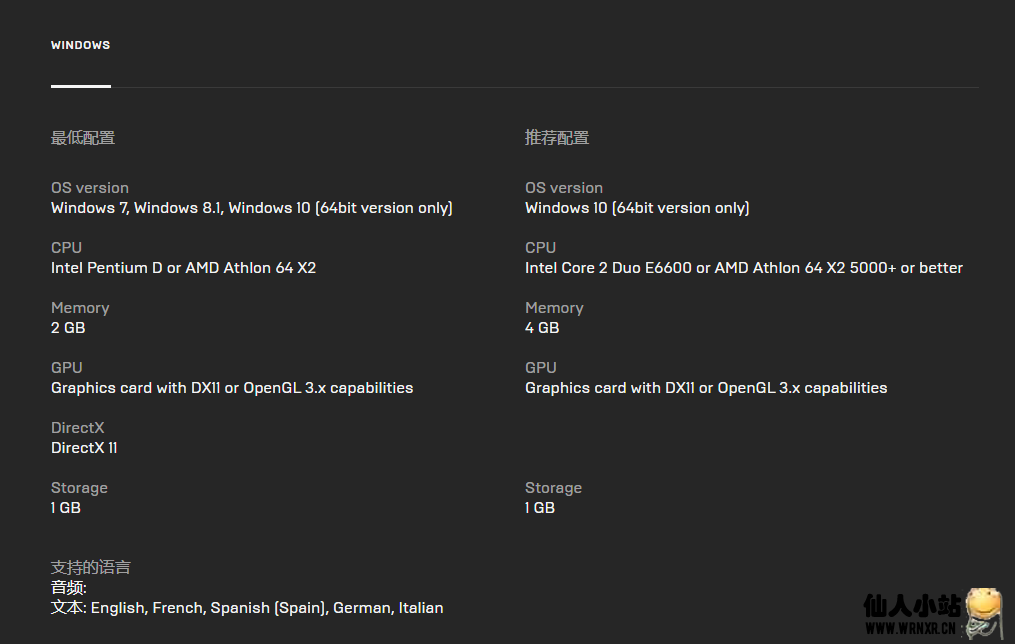This screenshot has height=644, width=1015.
Task: Click the minimum Storage 1 GB value
Action: [x=65, y=507]
